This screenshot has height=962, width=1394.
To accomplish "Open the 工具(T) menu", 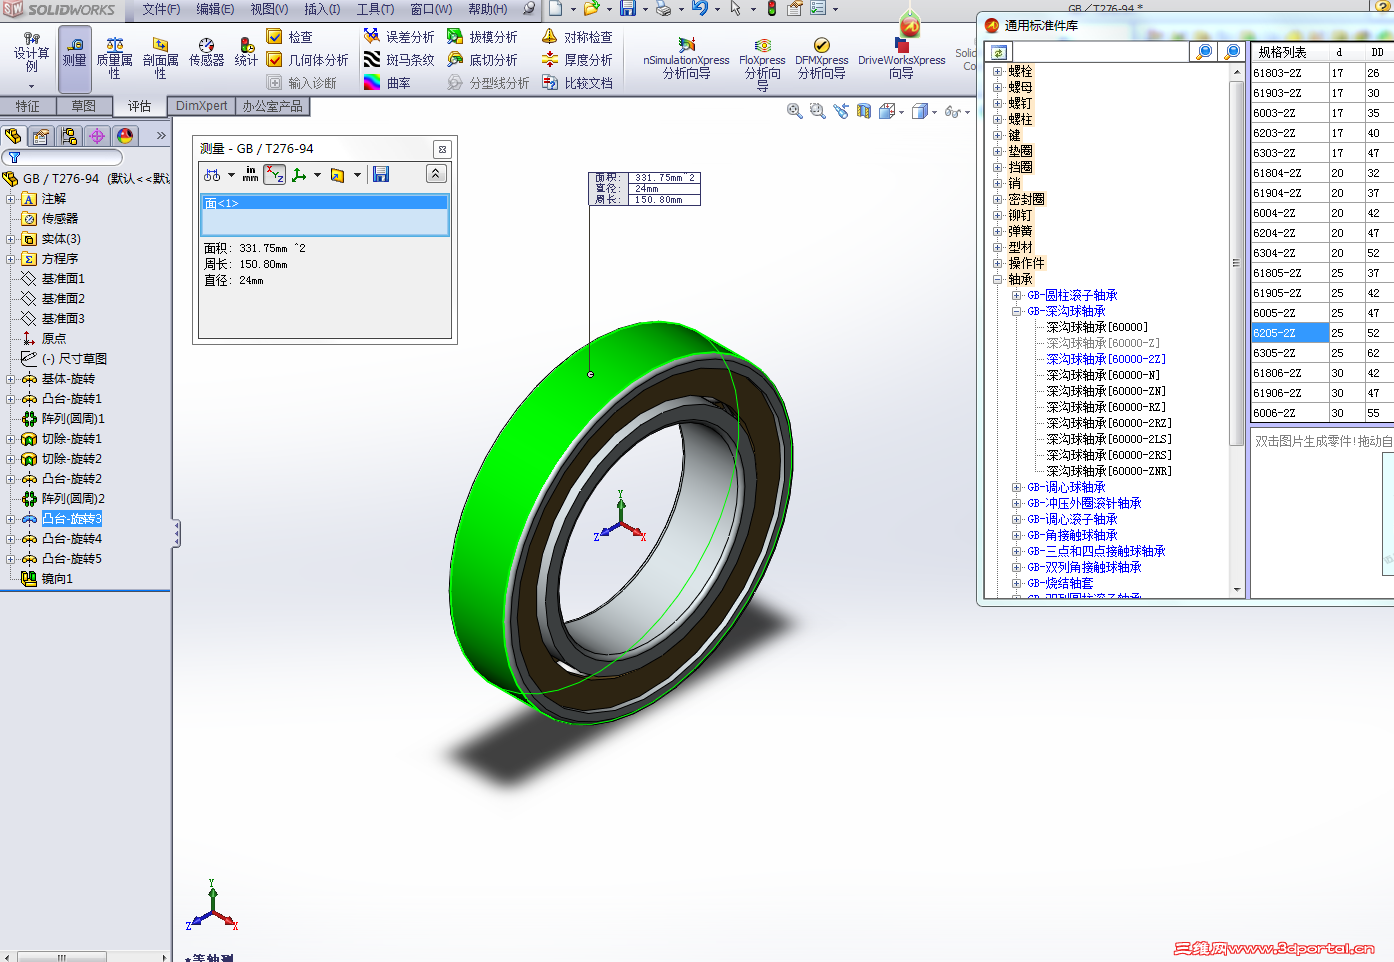I will [x=375, y=9].
